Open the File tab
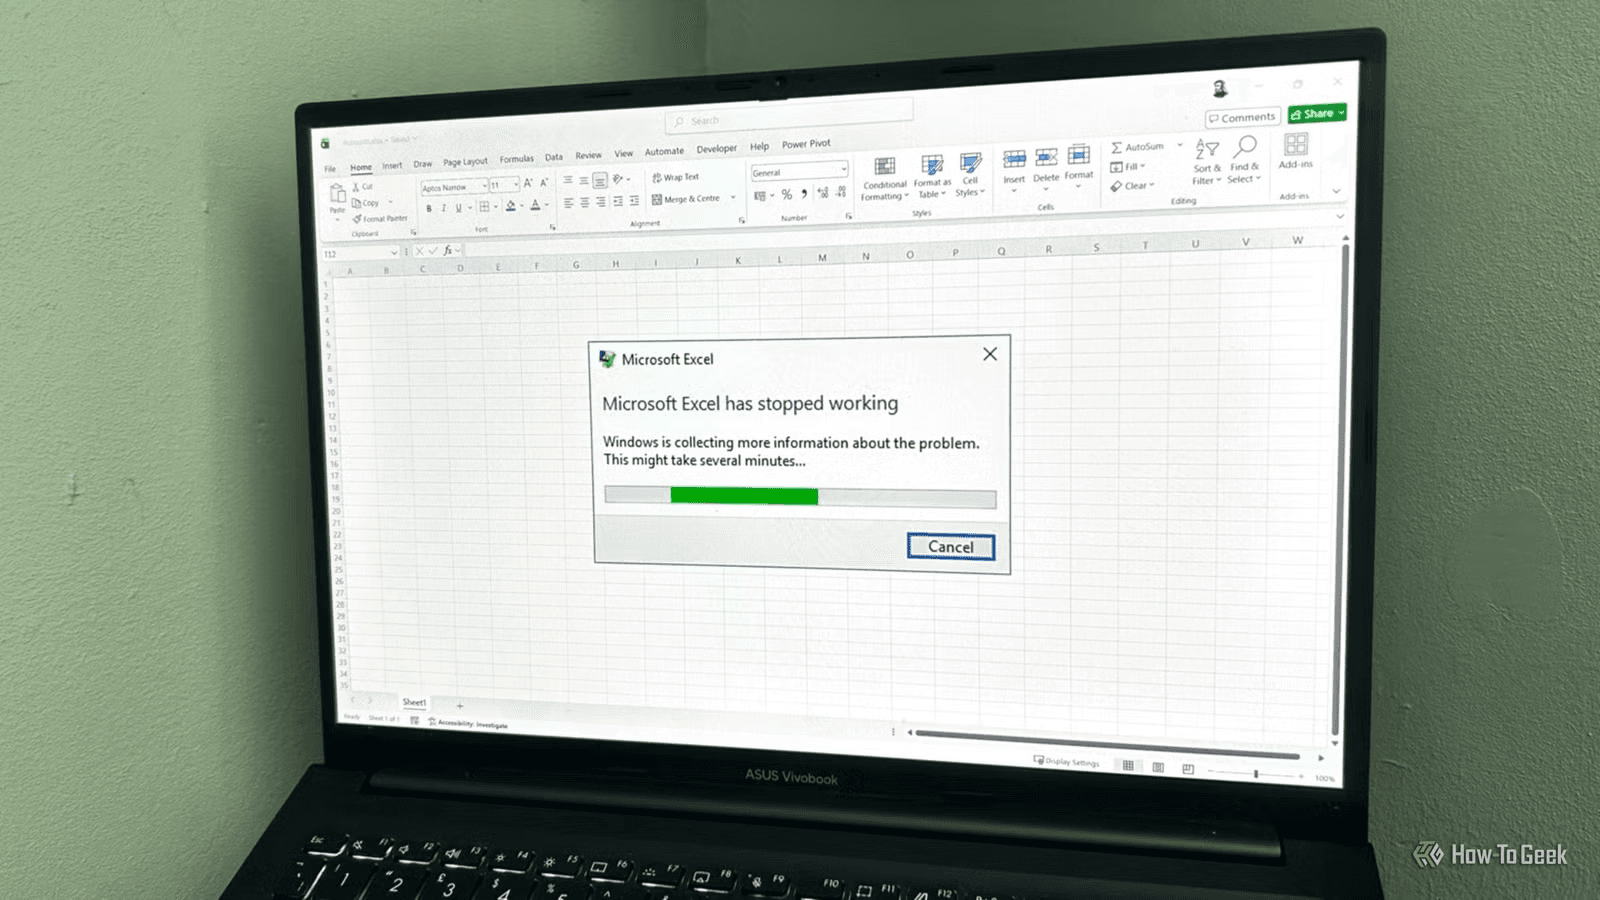The height and width of the screenshot is (900, 1600). click(x=330, y=169)
